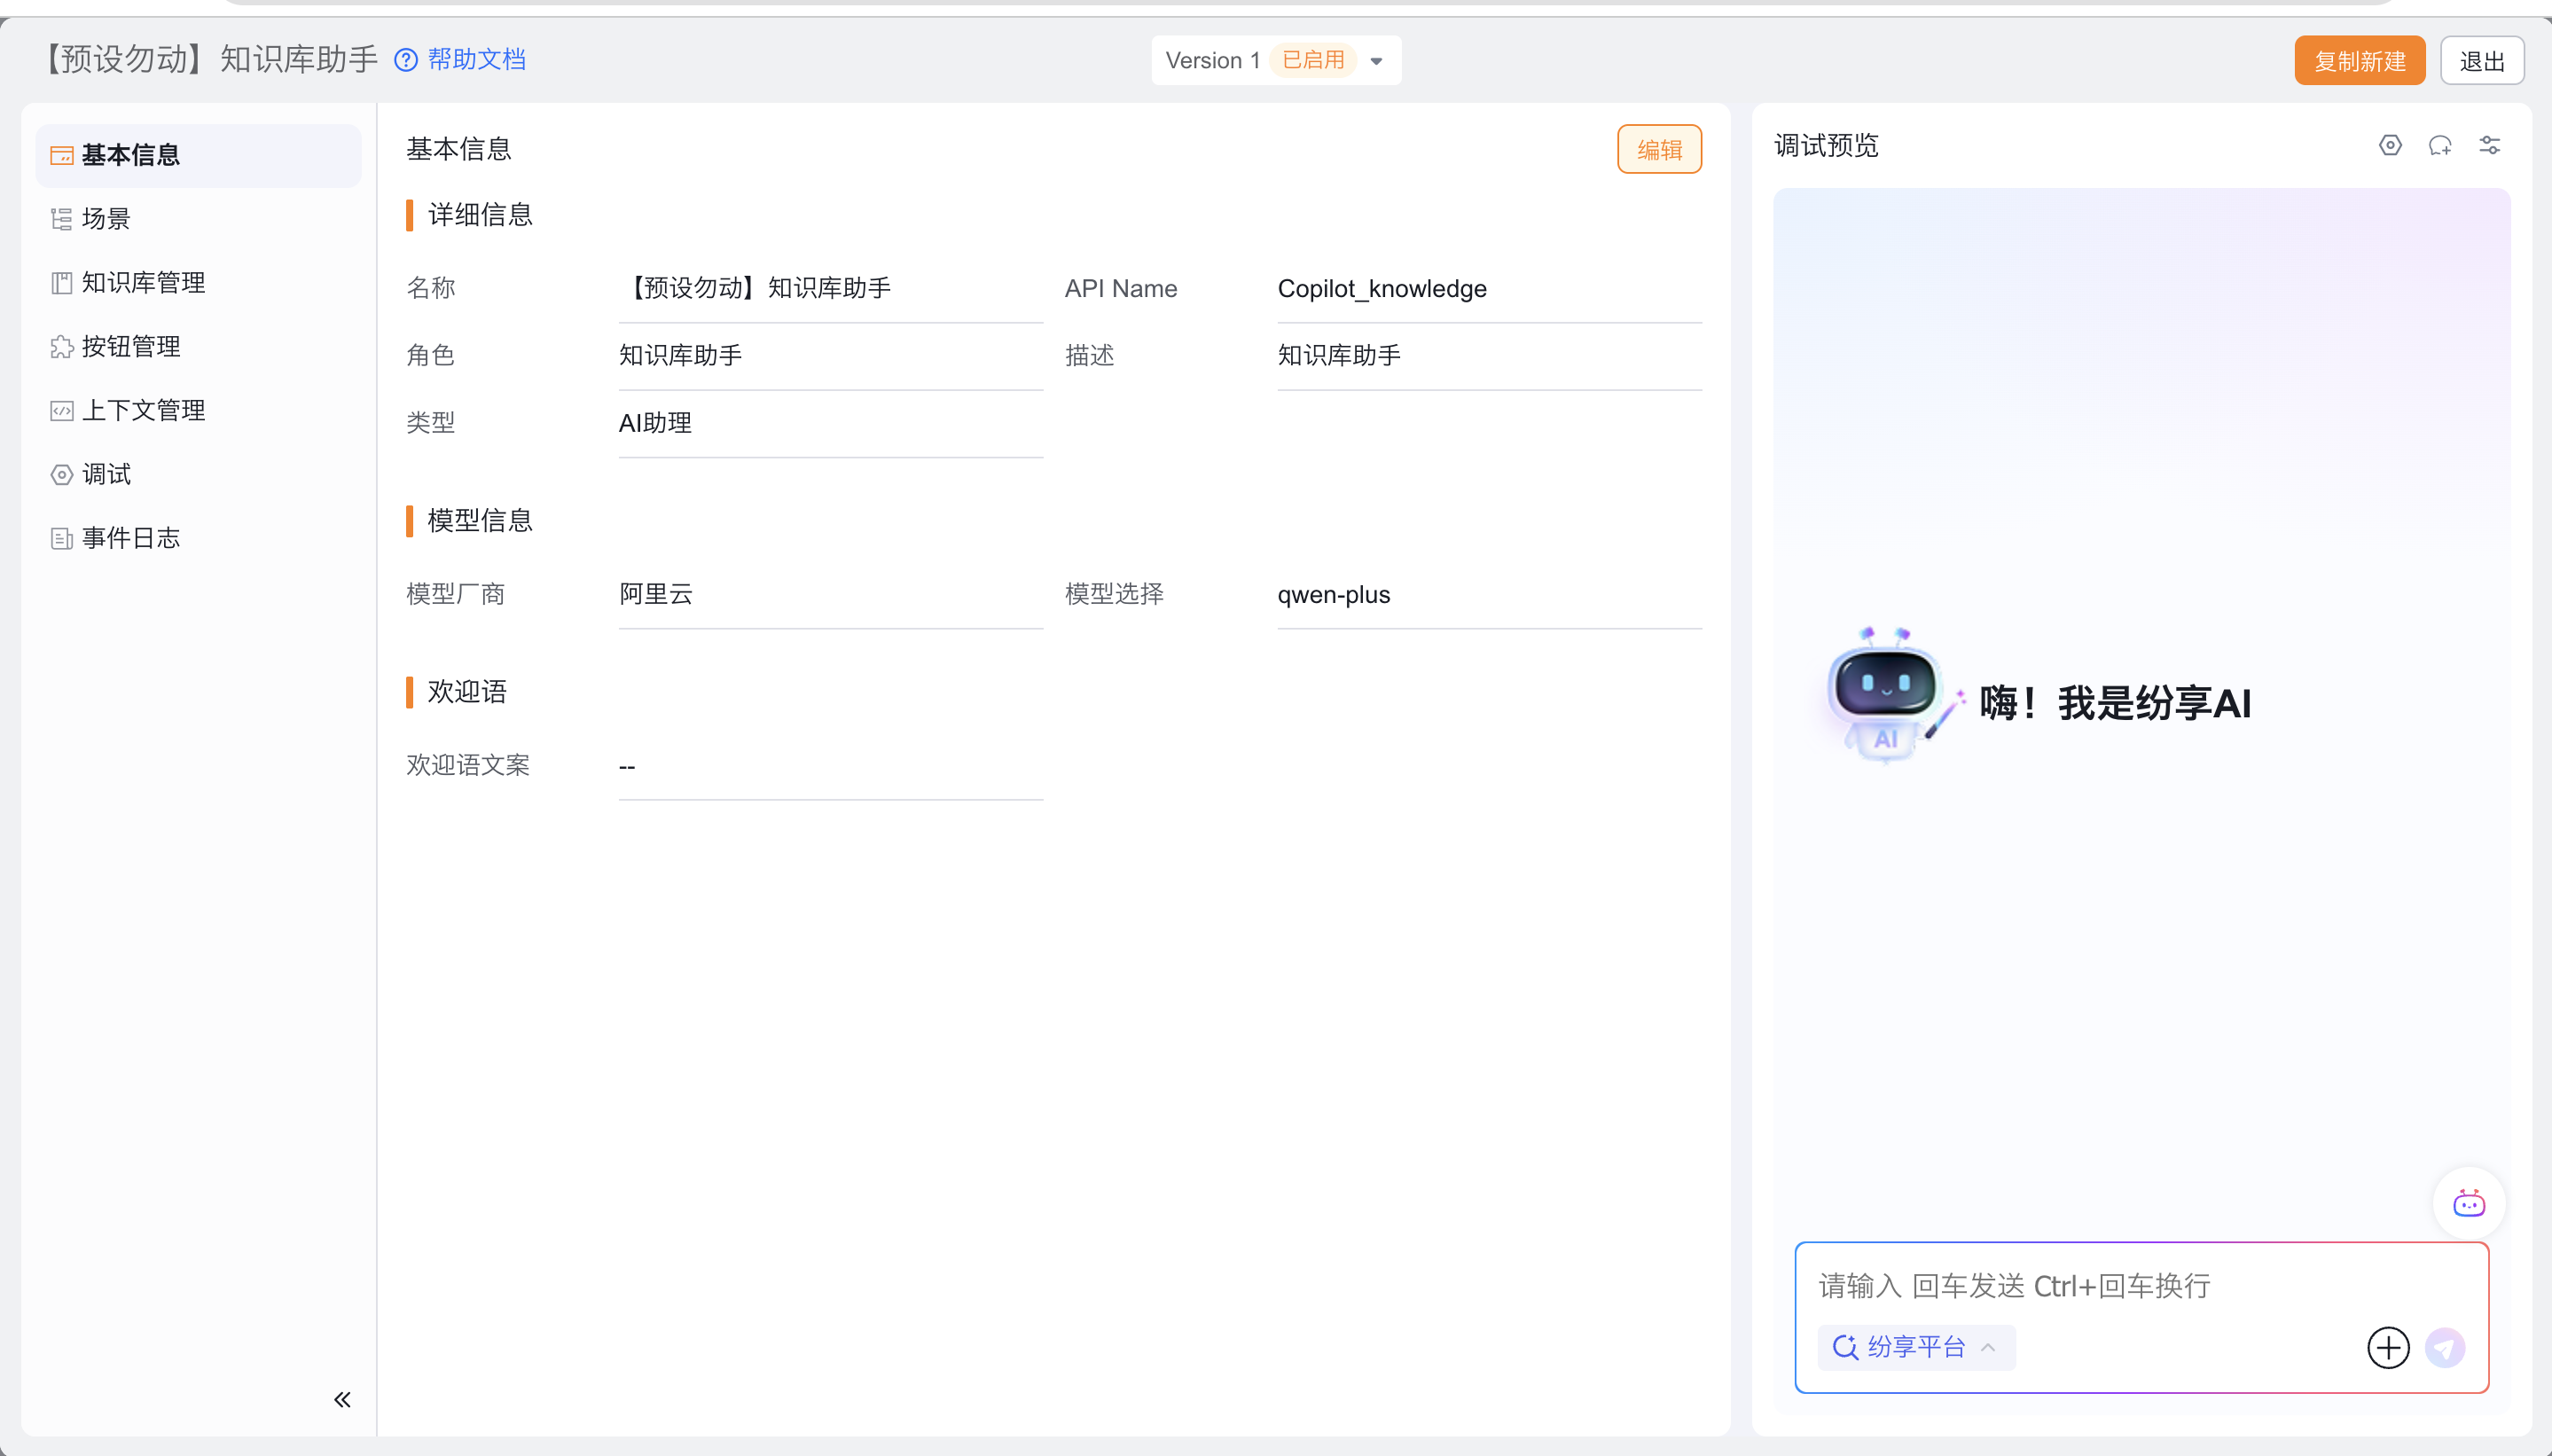Go to 按钮管理 menu item

click(131, 347)
